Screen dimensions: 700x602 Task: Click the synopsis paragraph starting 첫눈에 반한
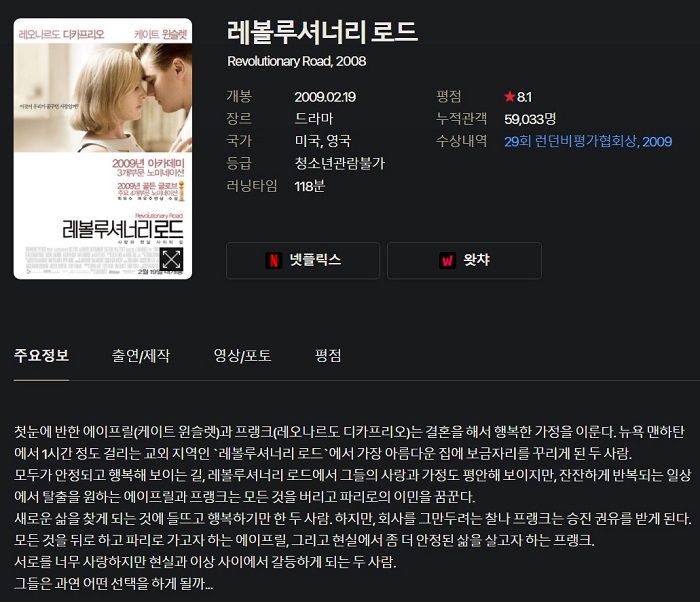(353, 507)
